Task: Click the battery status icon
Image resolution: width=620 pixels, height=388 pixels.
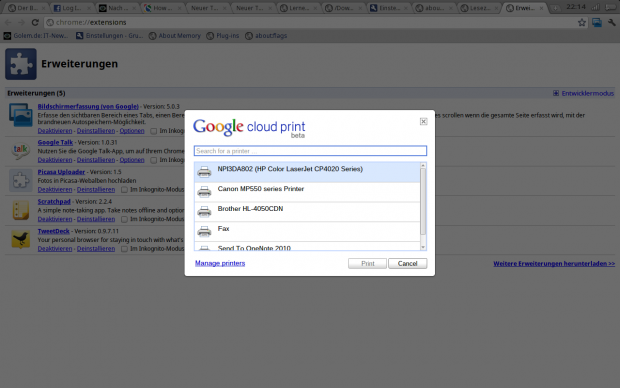Action: coord(611,8)
